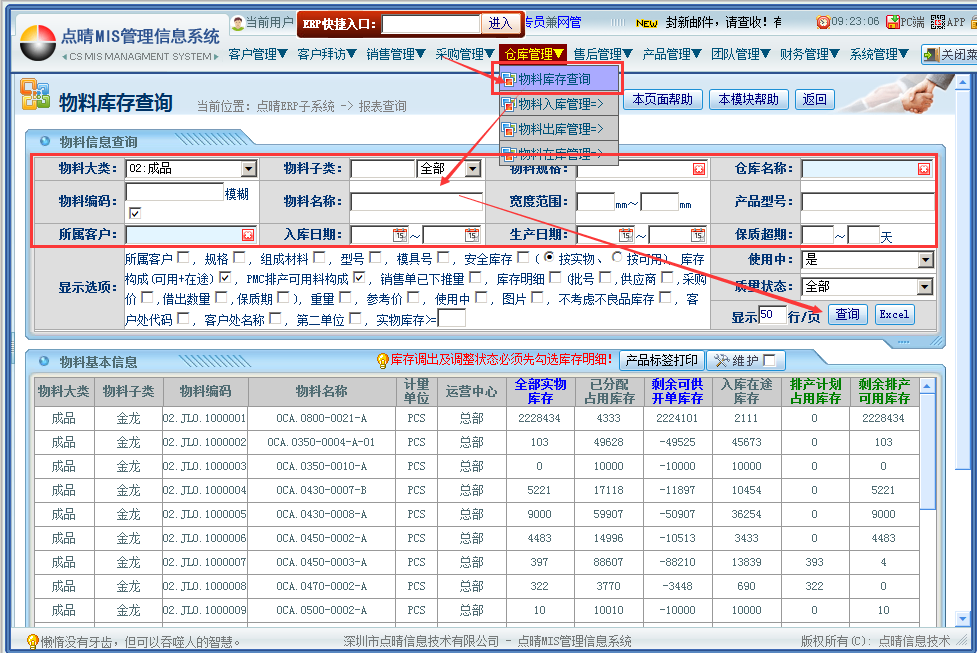The width and height of the screenshot is (977, 653).
Task: Click the clear icon in 物料规格 field
Action: 698,169
